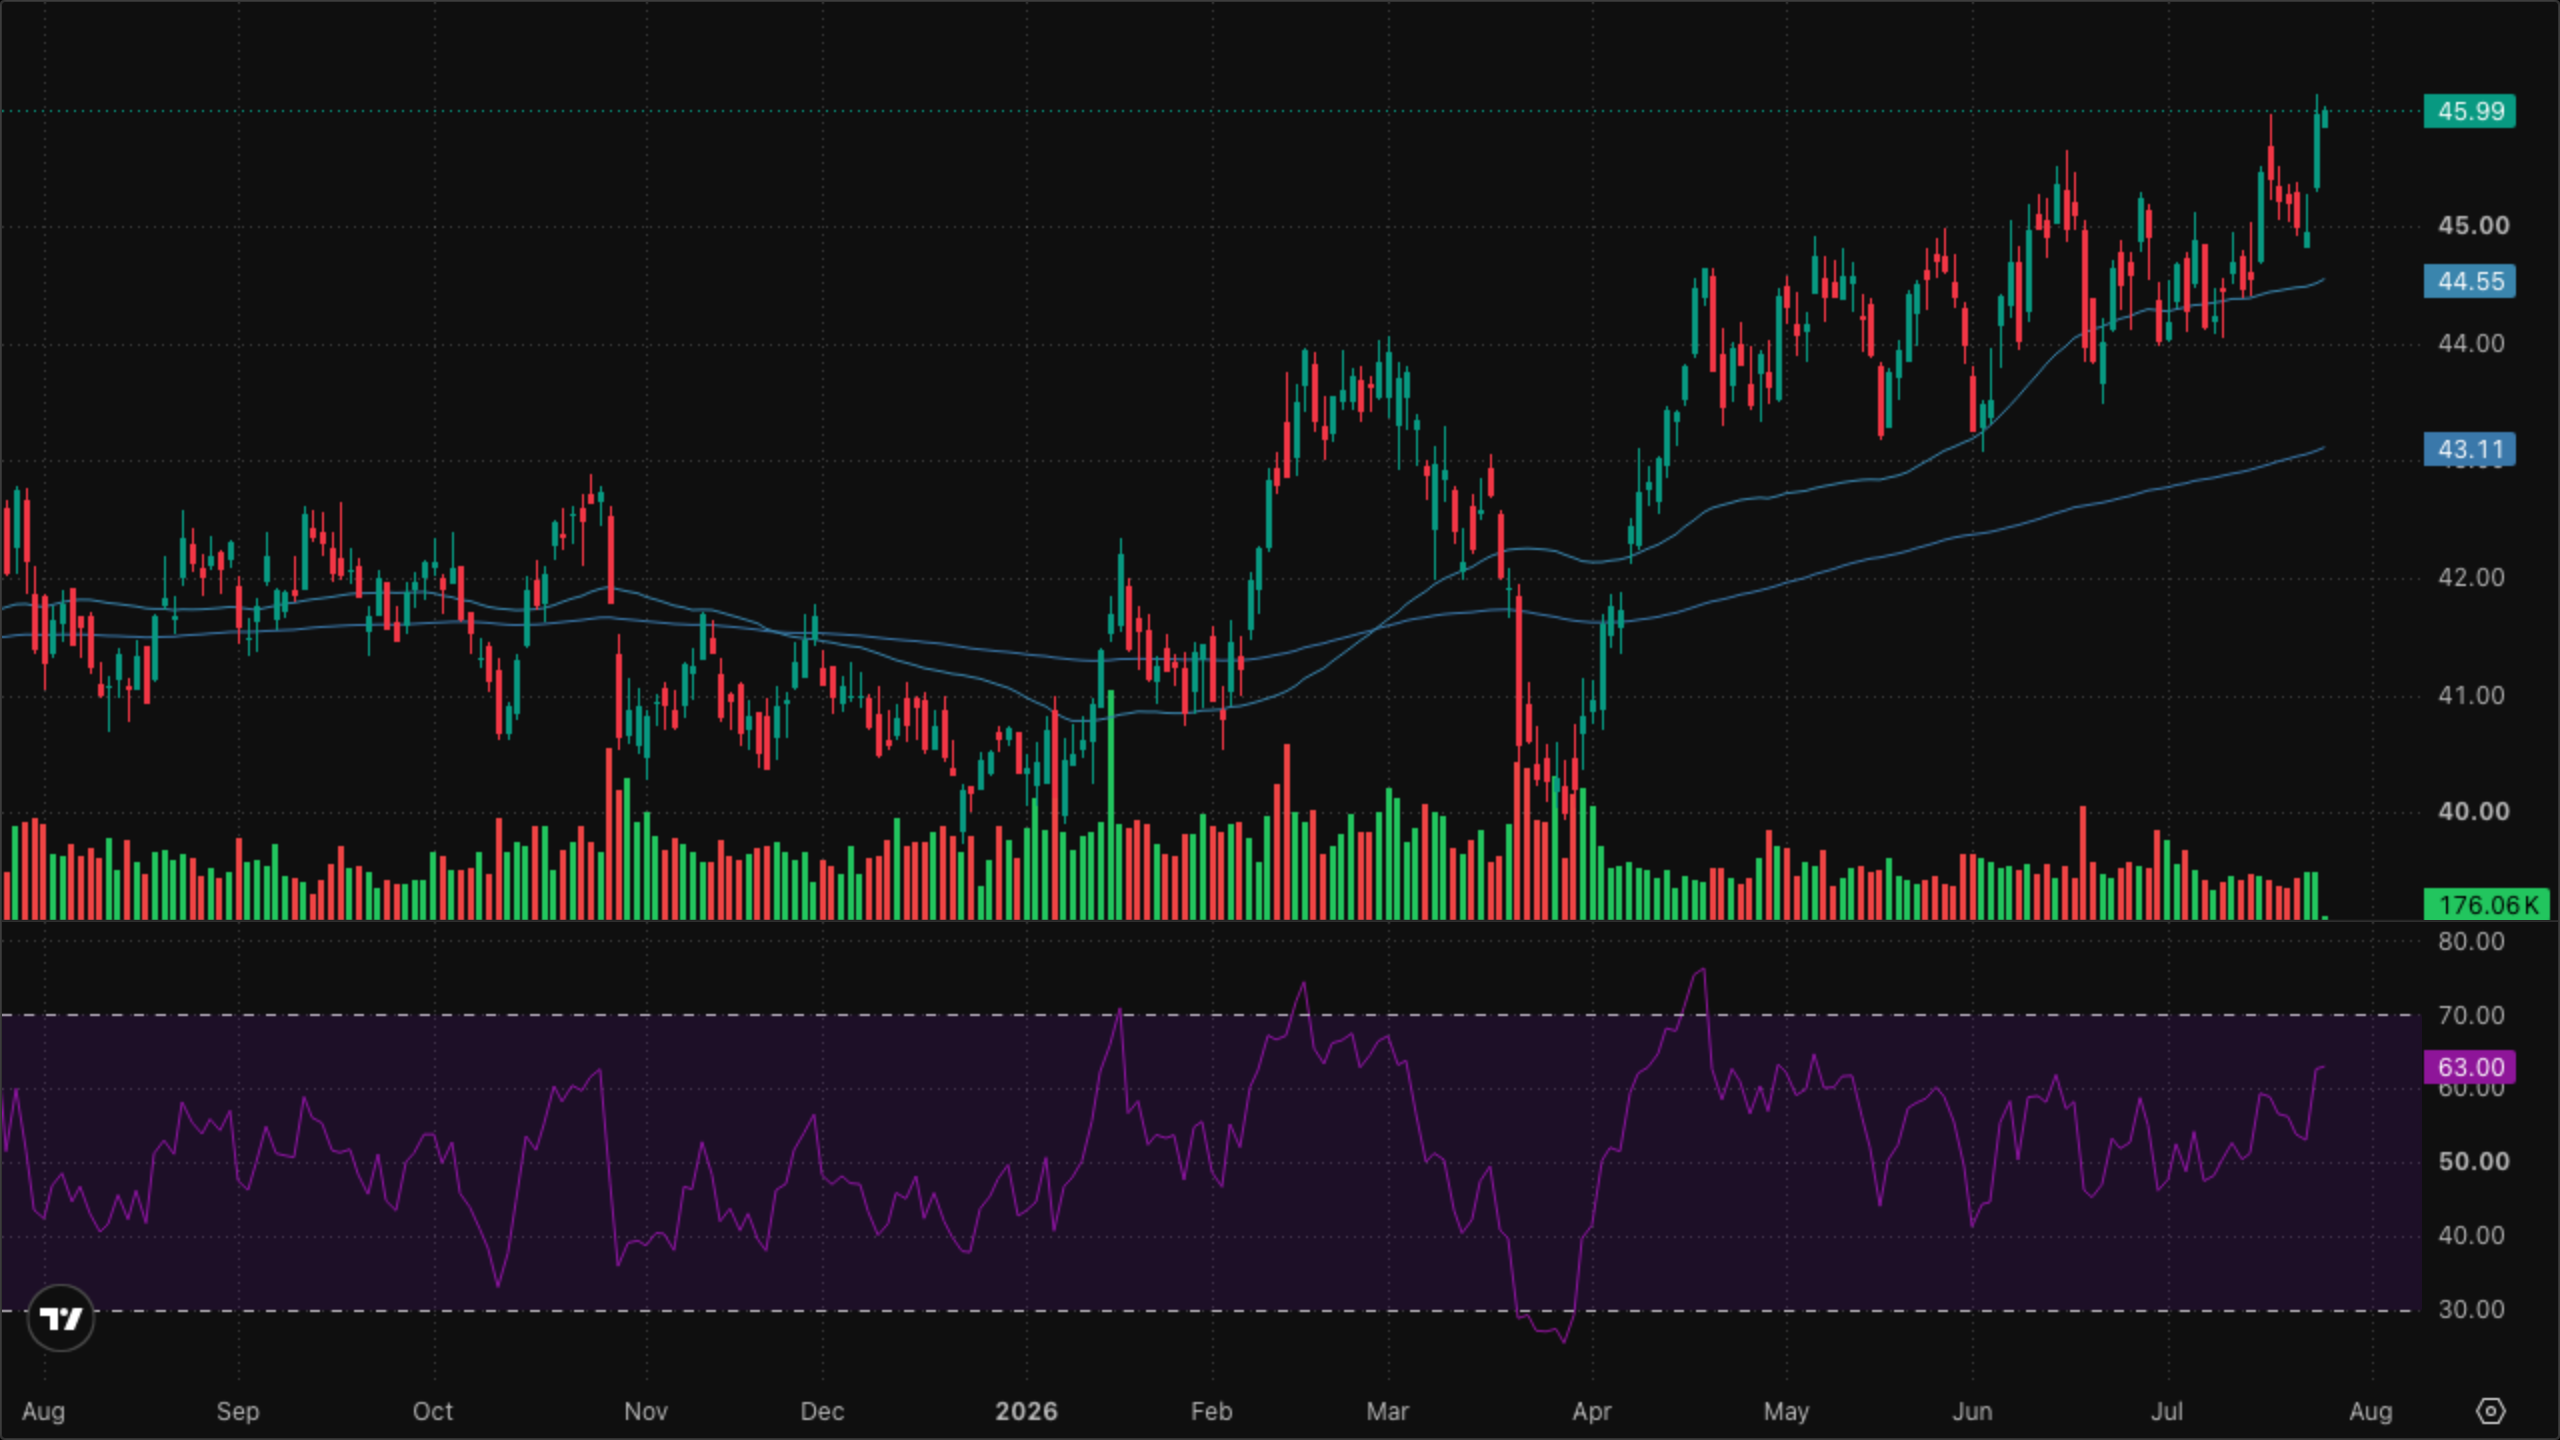Image resolution: width=2560 pixels, height=1440 pixels.
Task: Click the 63.00 RSI value label
Action: (2470, 1067)
